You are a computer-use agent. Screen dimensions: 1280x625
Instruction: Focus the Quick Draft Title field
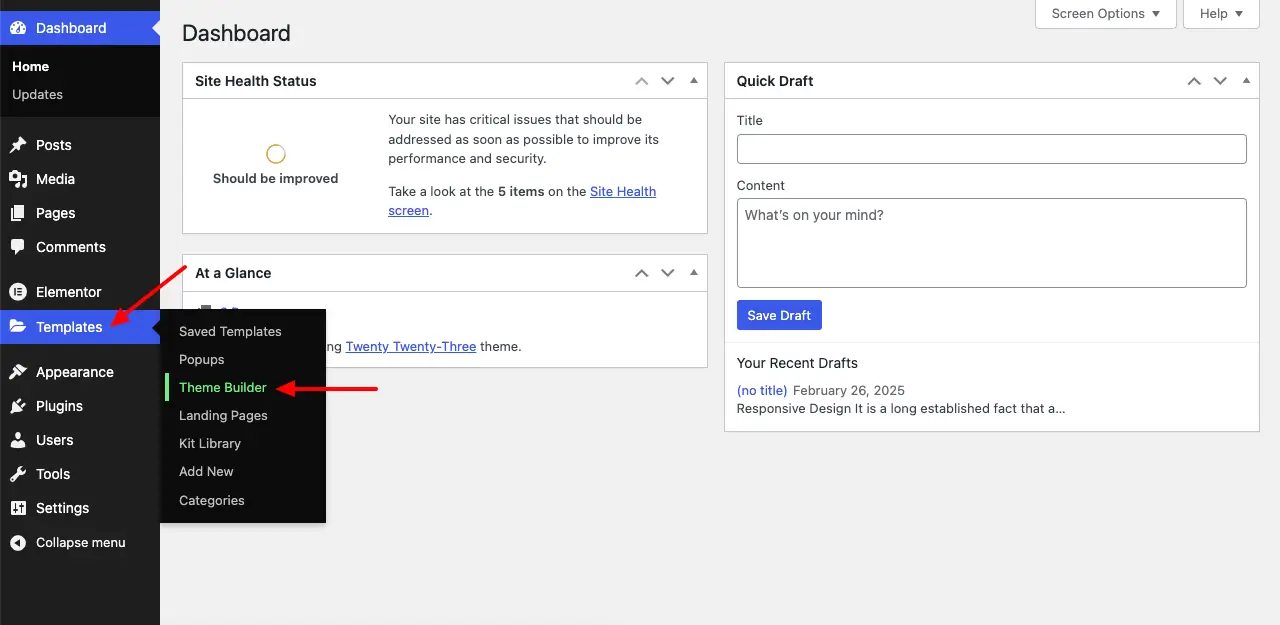[992, 149]
